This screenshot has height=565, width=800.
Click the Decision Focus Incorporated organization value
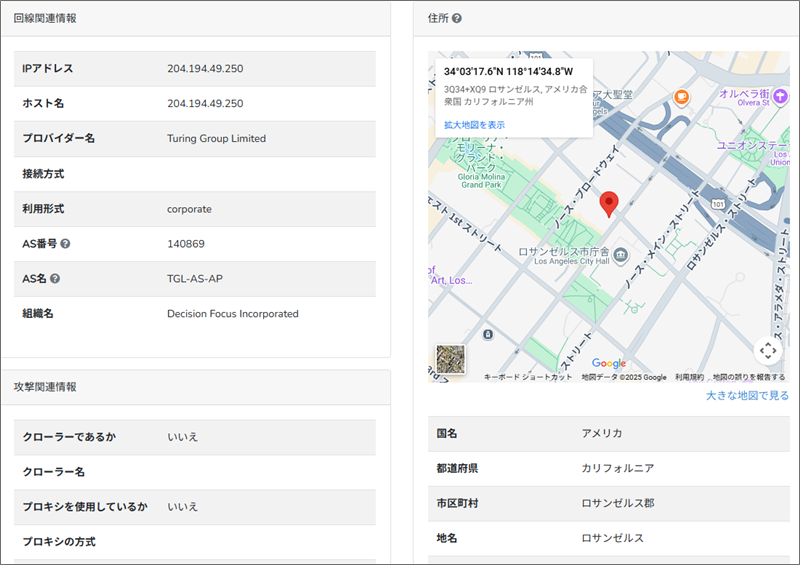(x=232, y=314)
